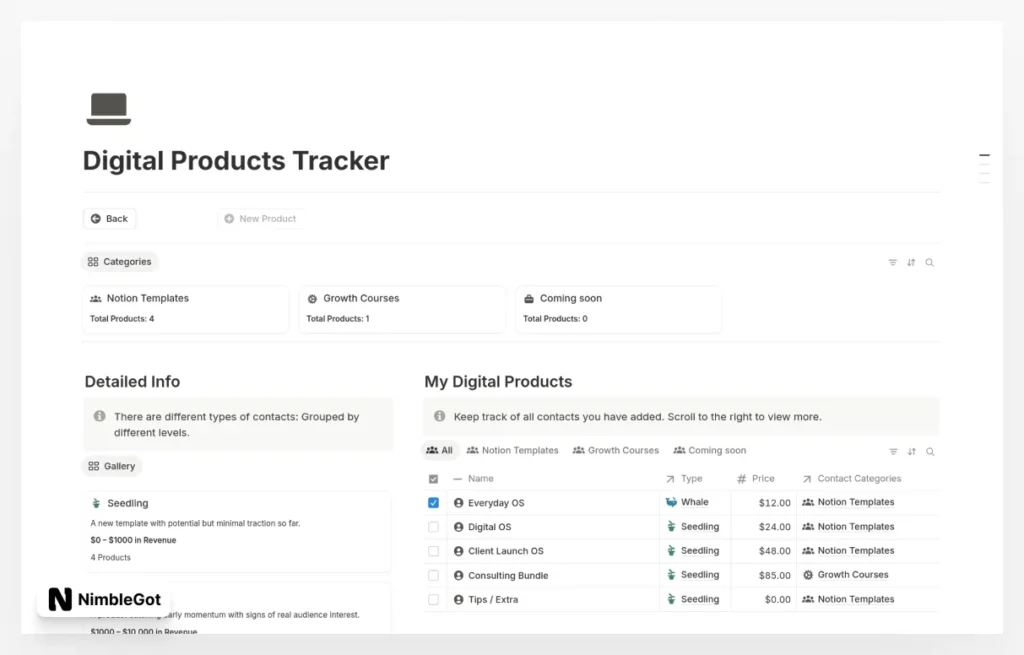Click the $12.00 price cell
Image resolution: width=1024 pixels, height=655 pixels.
[763, 503]
